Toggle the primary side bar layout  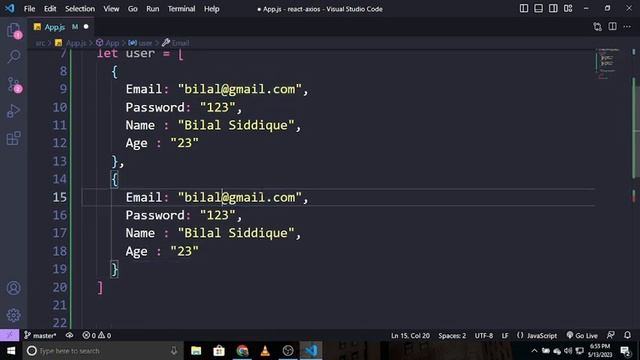[x=524, y=9]
